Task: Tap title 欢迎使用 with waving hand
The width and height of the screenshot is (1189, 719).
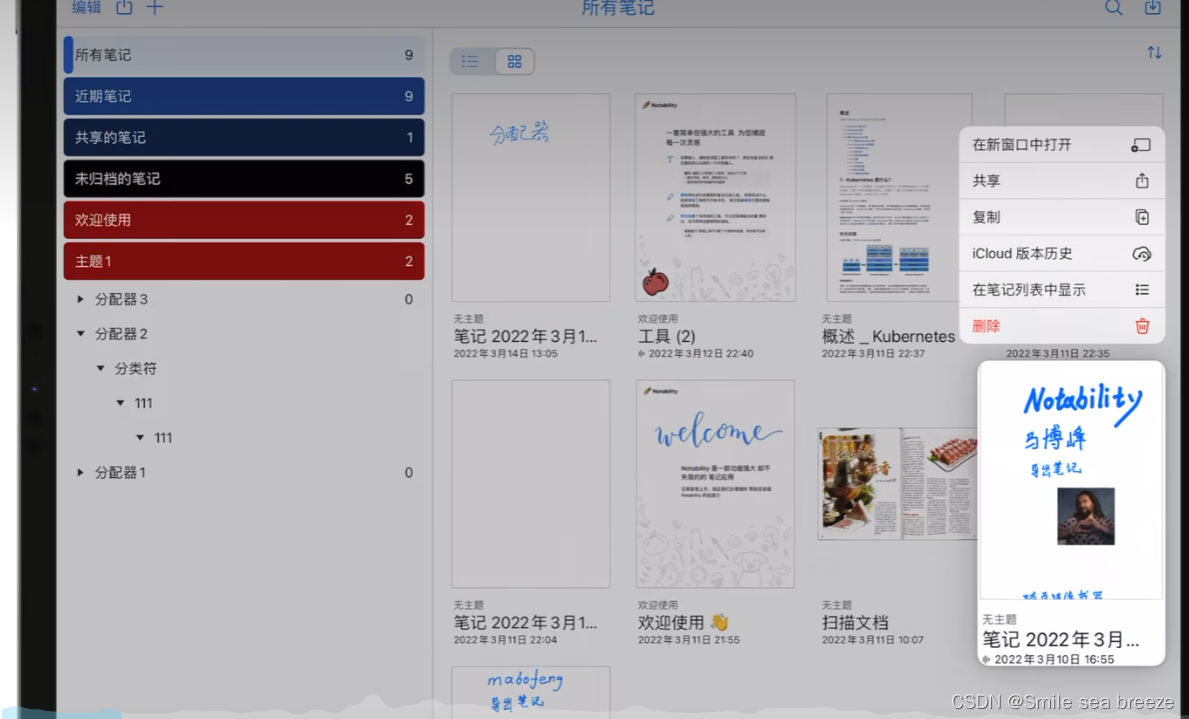Action: [683, 623]
